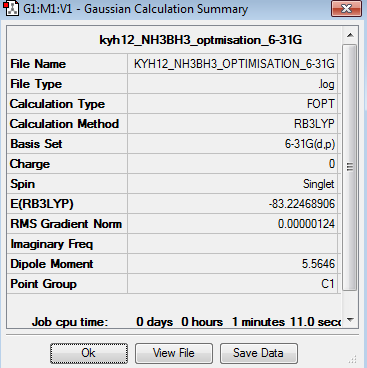
Task: Click the vertical scrollbar thumb grip
Action: [x=350, y=167]
